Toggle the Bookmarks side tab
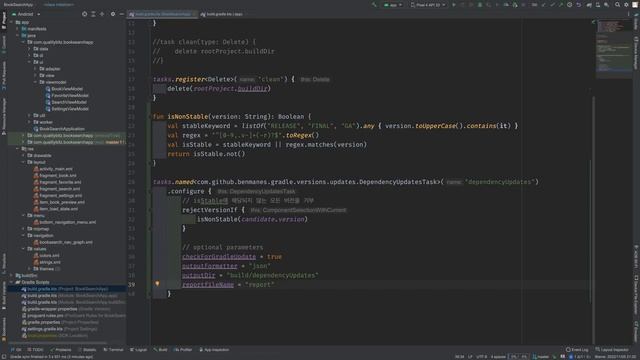Viewport: 640px width, 360px height. [4, 329]
